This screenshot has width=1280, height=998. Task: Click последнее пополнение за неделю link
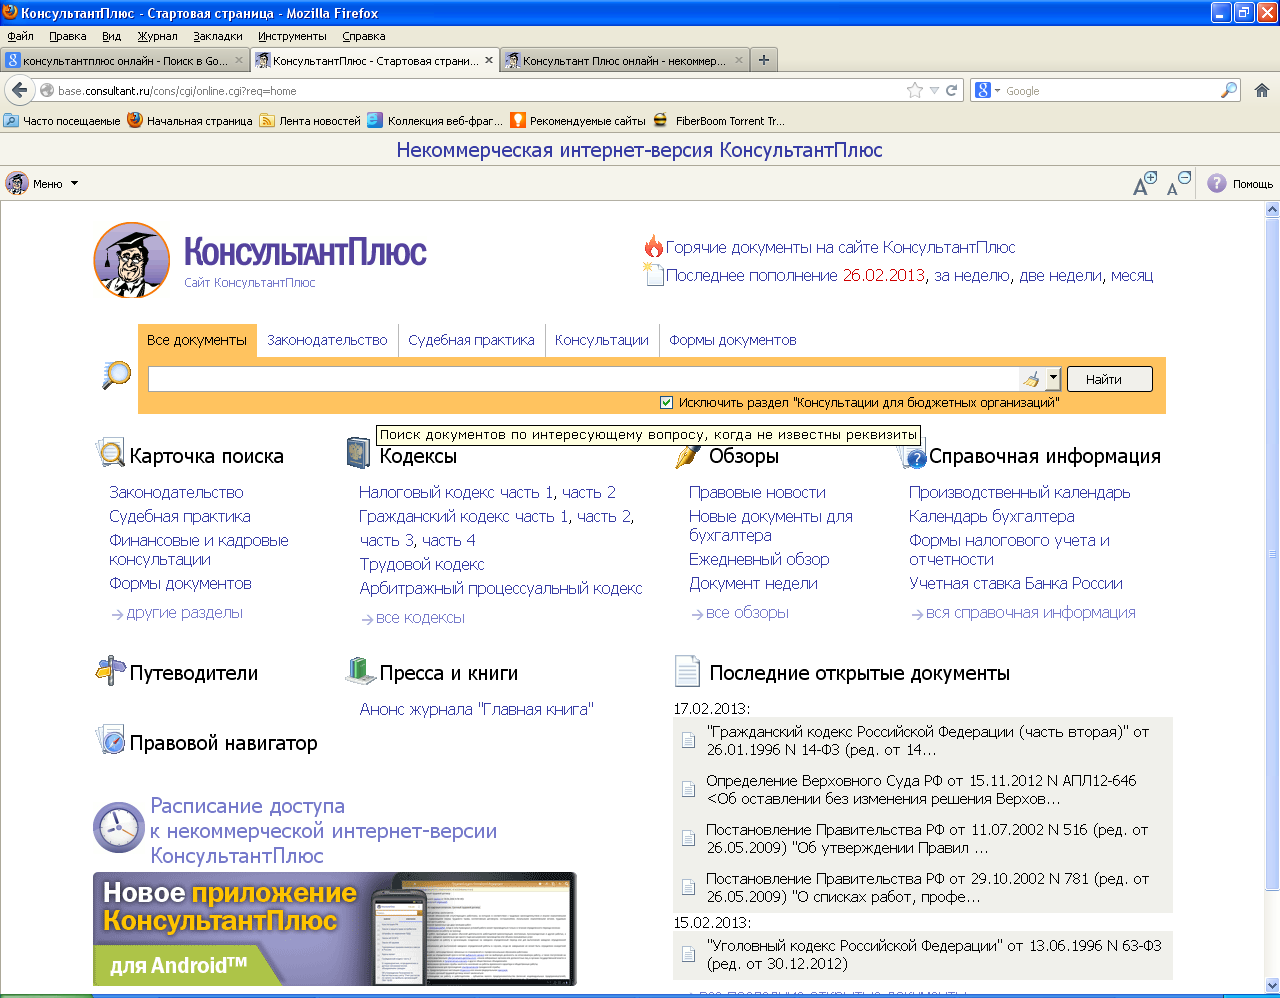pos(971,275)
